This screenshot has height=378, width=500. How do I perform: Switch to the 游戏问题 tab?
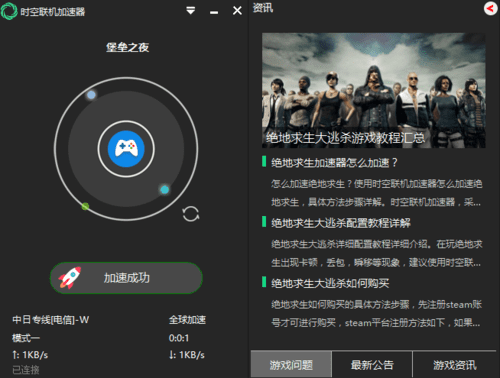tap(291, 365)
